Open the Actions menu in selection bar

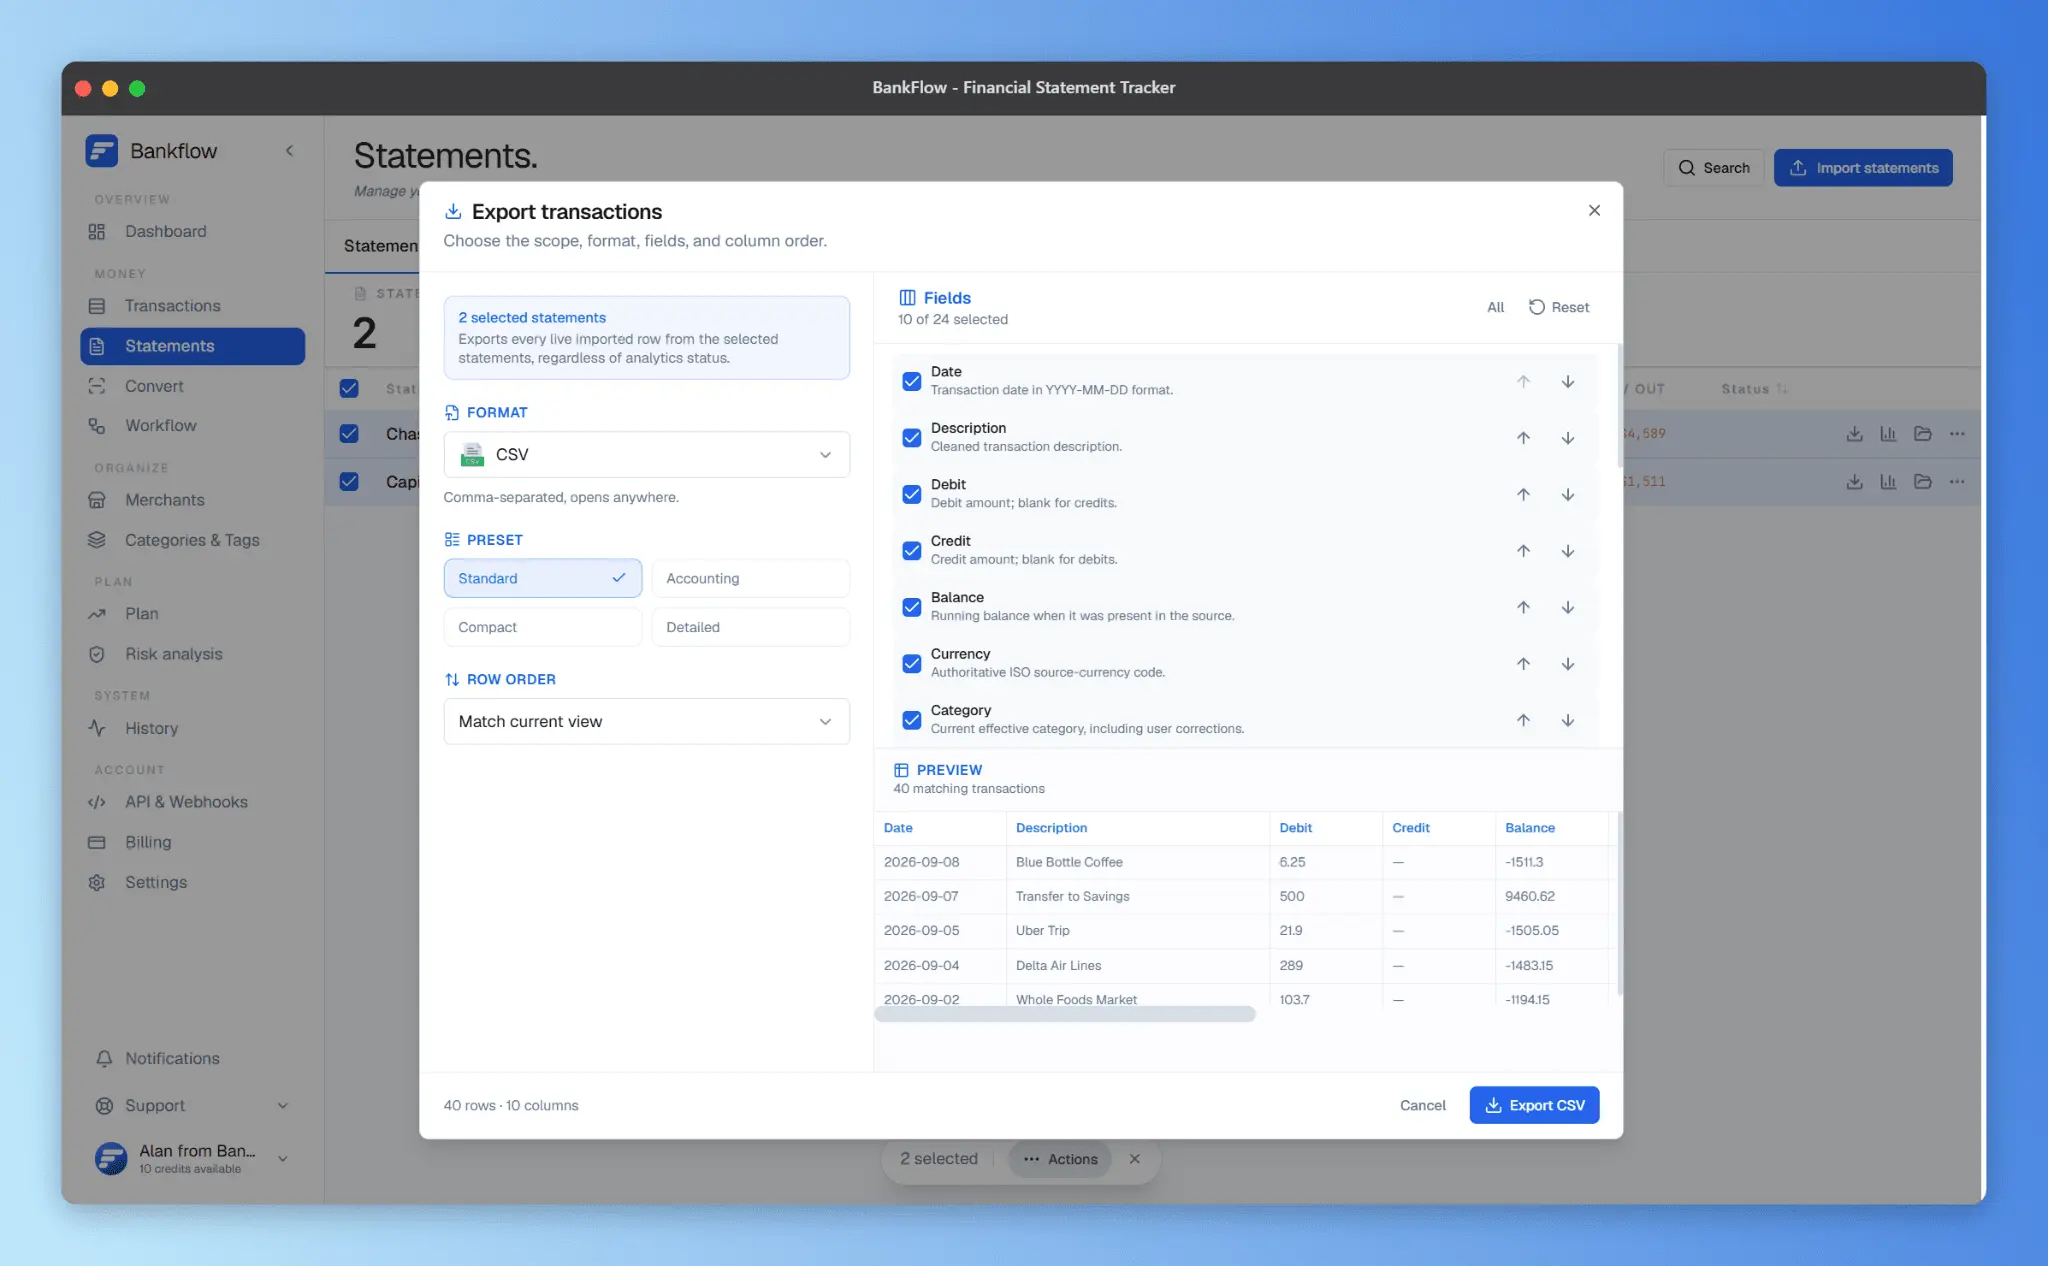[x=1060, y=1159]
